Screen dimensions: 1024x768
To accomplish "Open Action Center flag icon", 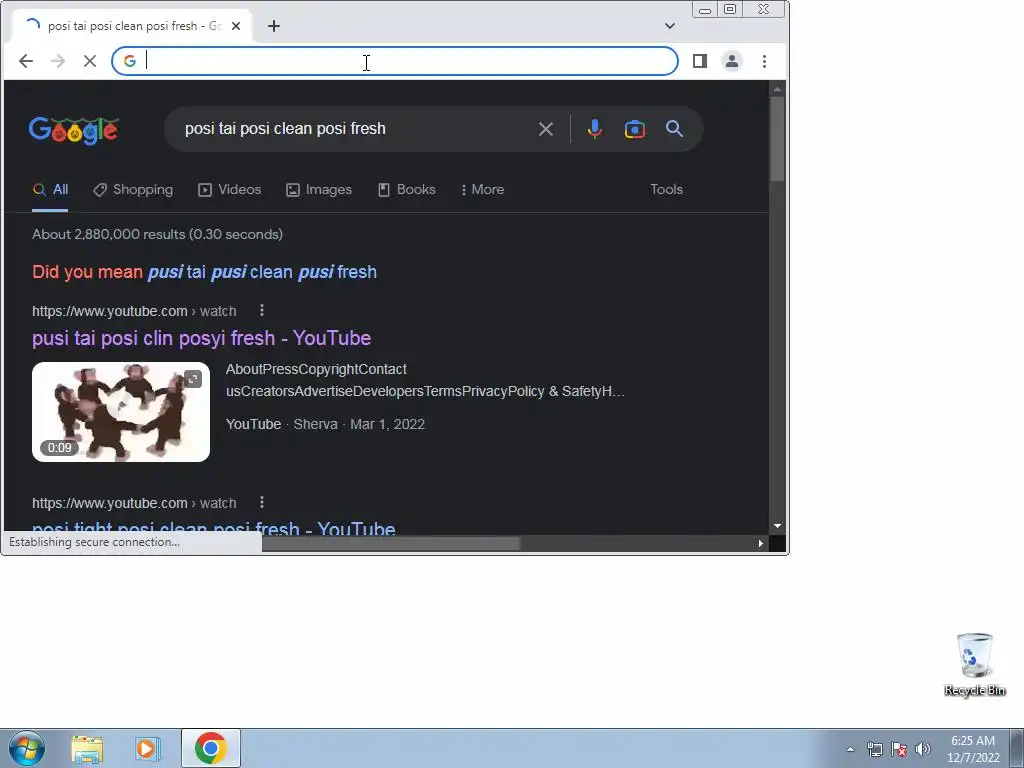I will pos(899,750).
